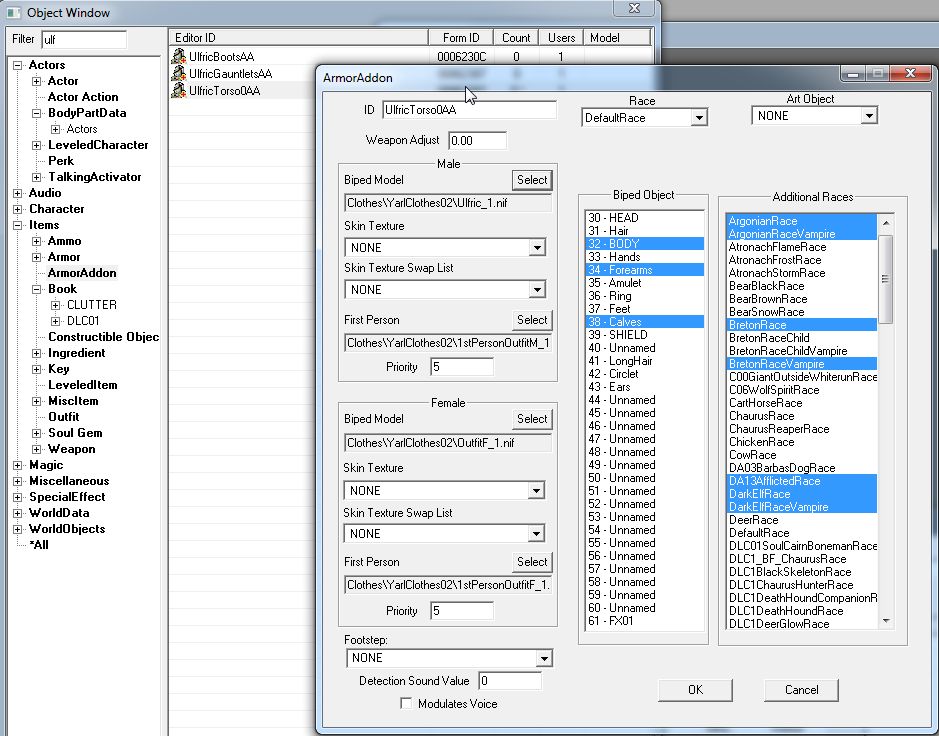Screen dimensions: 939x736
Task: Select the Perk tree item
Action: click(x=60, y=161)
